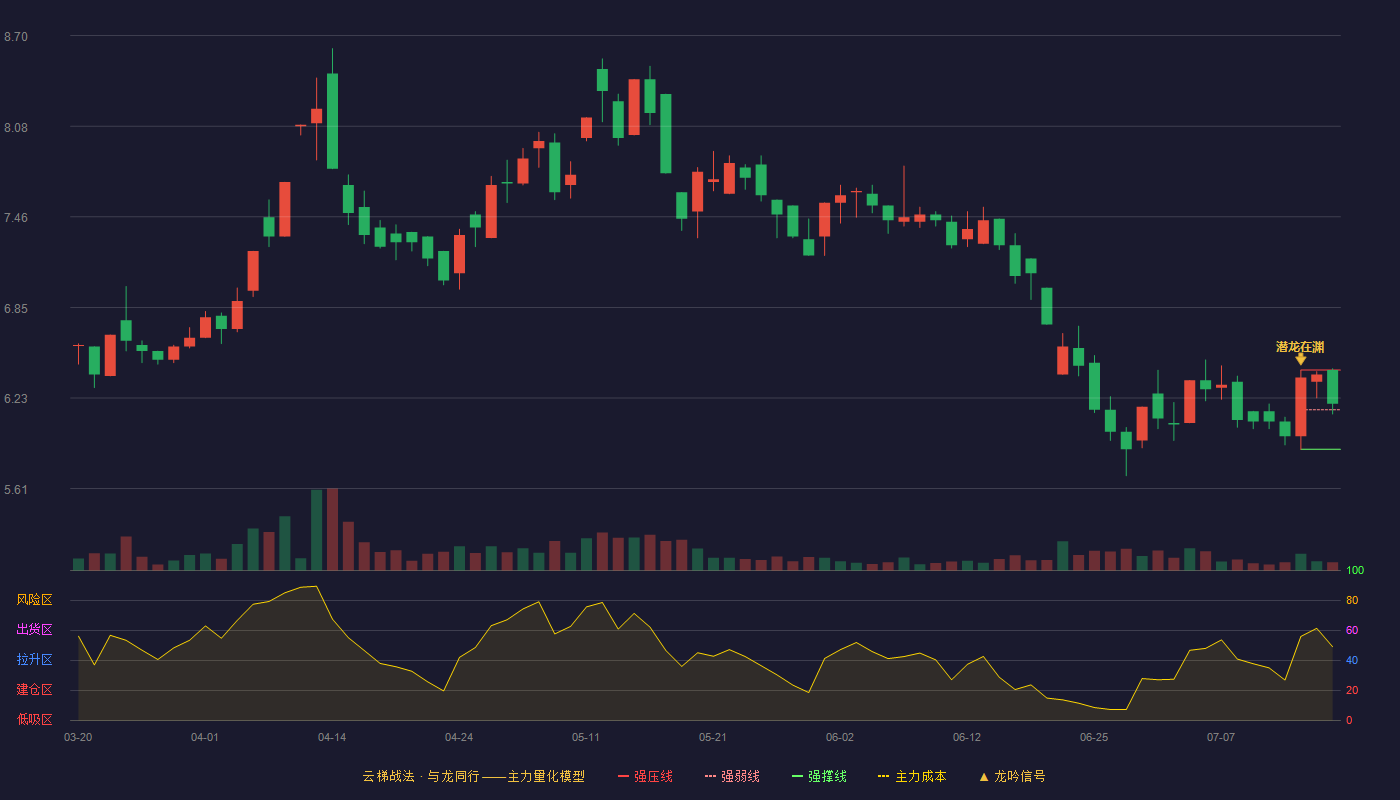The image size is (1400, 800).
Task: Click the 潜龙在渊 signal label
Action: (x=1300, y=347)
